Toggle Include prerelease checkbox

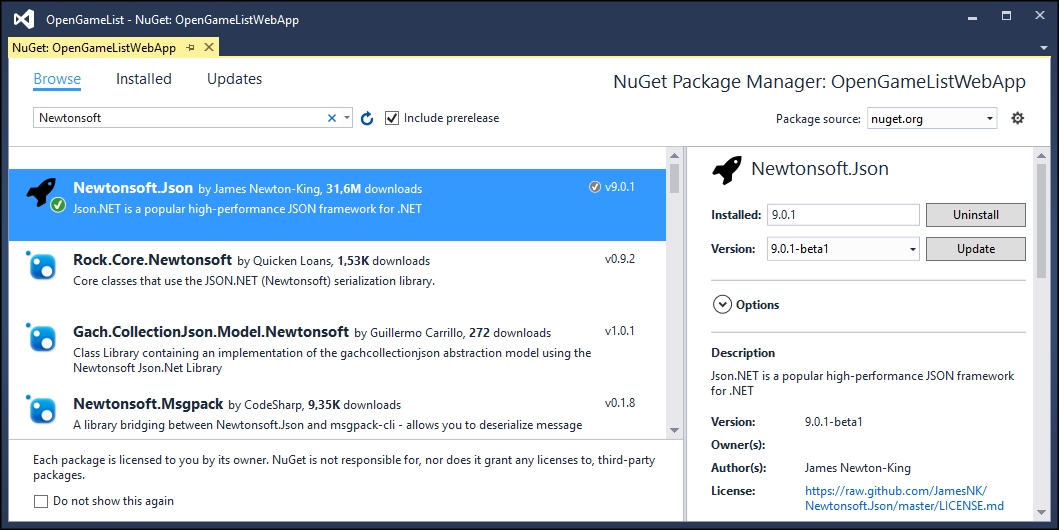pyautogui.click(x=392, y=118)
